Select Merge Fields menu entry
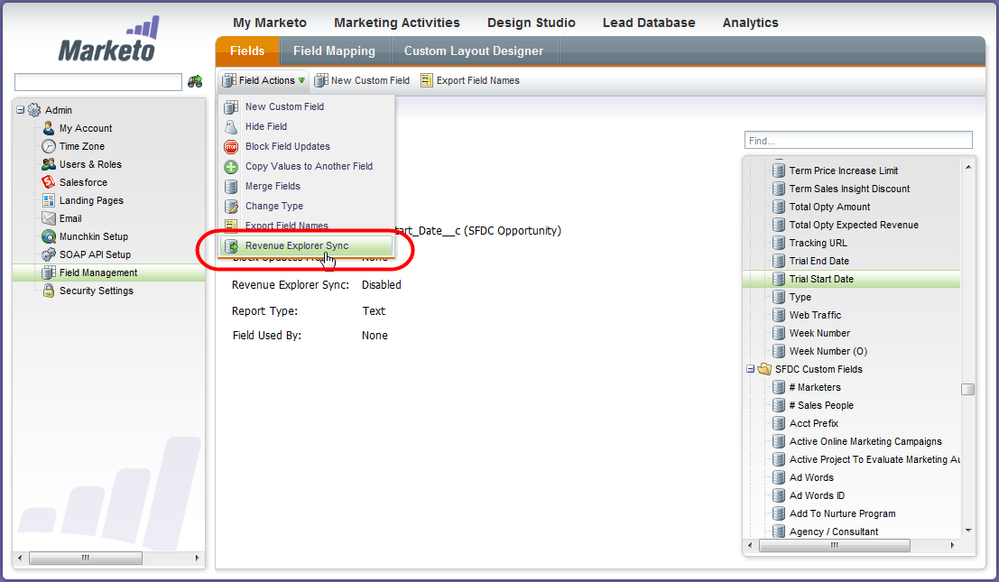Image resolution: width=999 pixels, height=582 pixels. (x=272, y=186)
